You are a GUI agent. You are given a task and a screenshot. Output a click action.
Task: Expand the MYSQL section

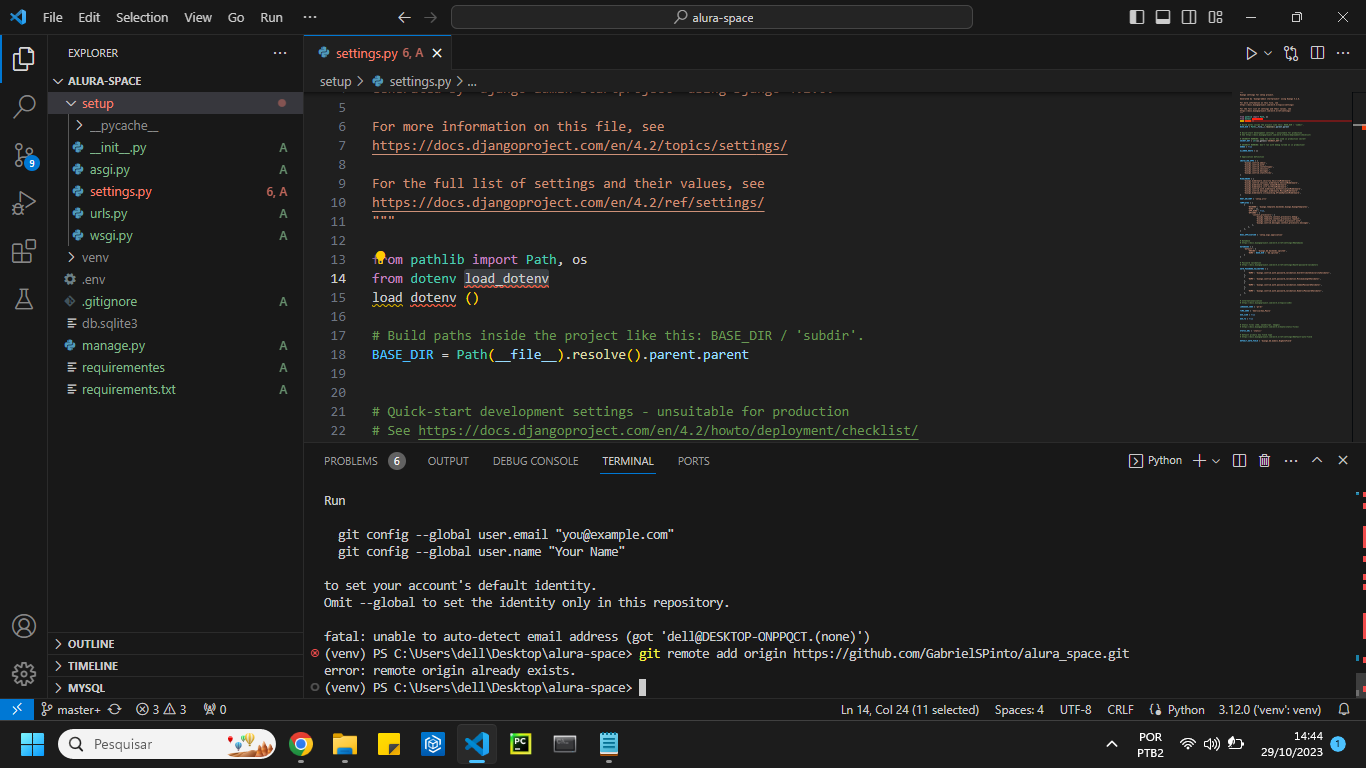point(175,688)
